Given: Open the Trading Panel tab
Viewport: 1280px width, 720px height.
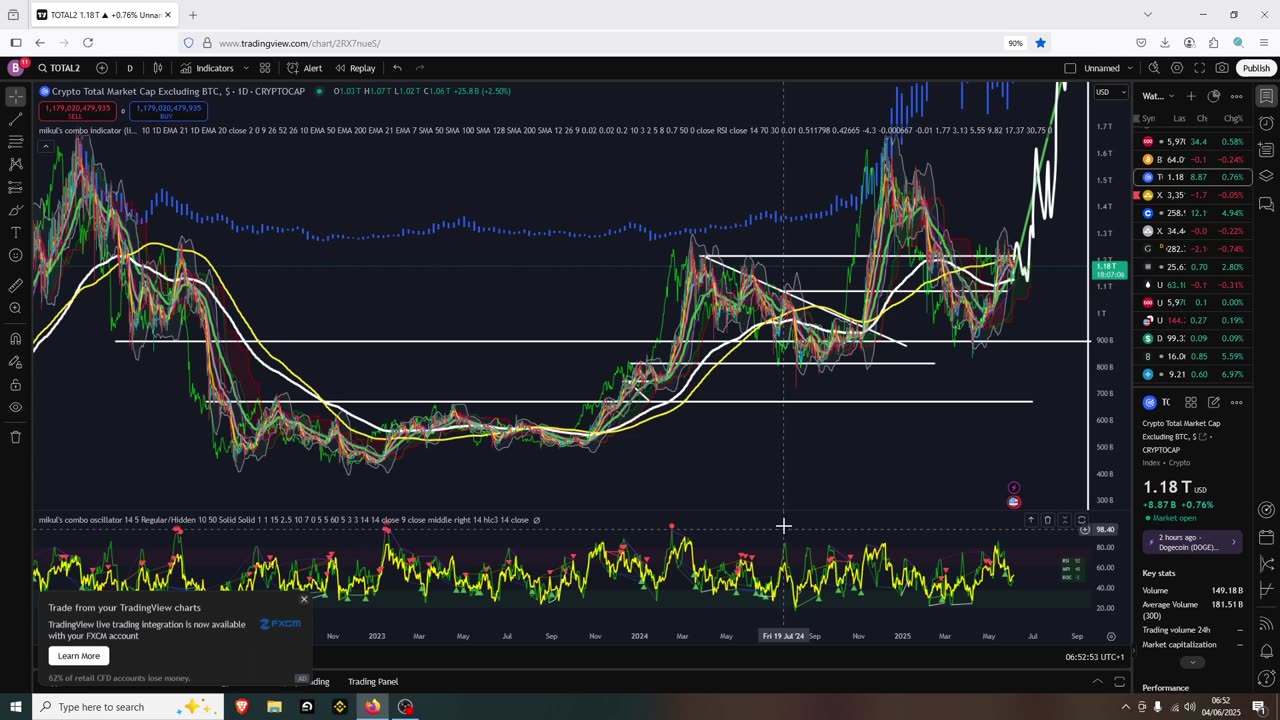Looking at the screenshot, I should tap(373, 682).
